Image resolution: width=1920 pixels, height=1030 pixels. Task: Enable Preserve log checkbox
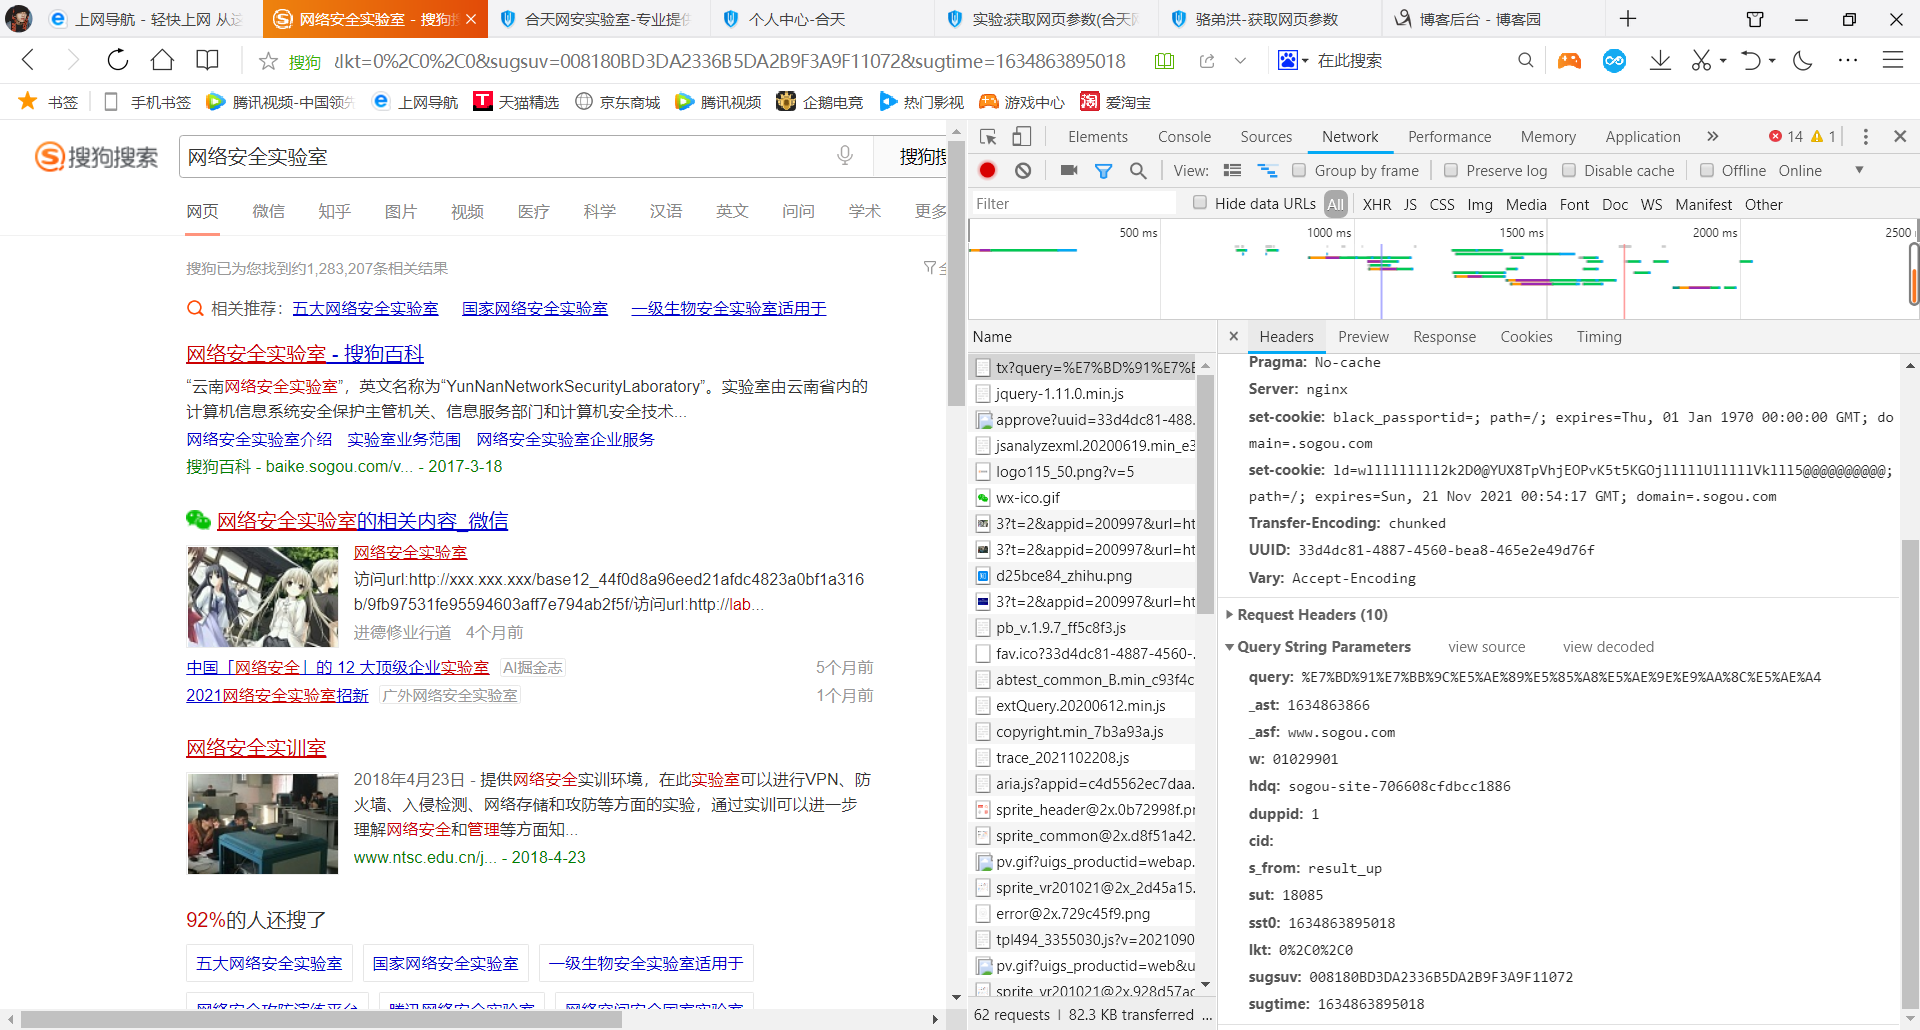click(1451, 170)
